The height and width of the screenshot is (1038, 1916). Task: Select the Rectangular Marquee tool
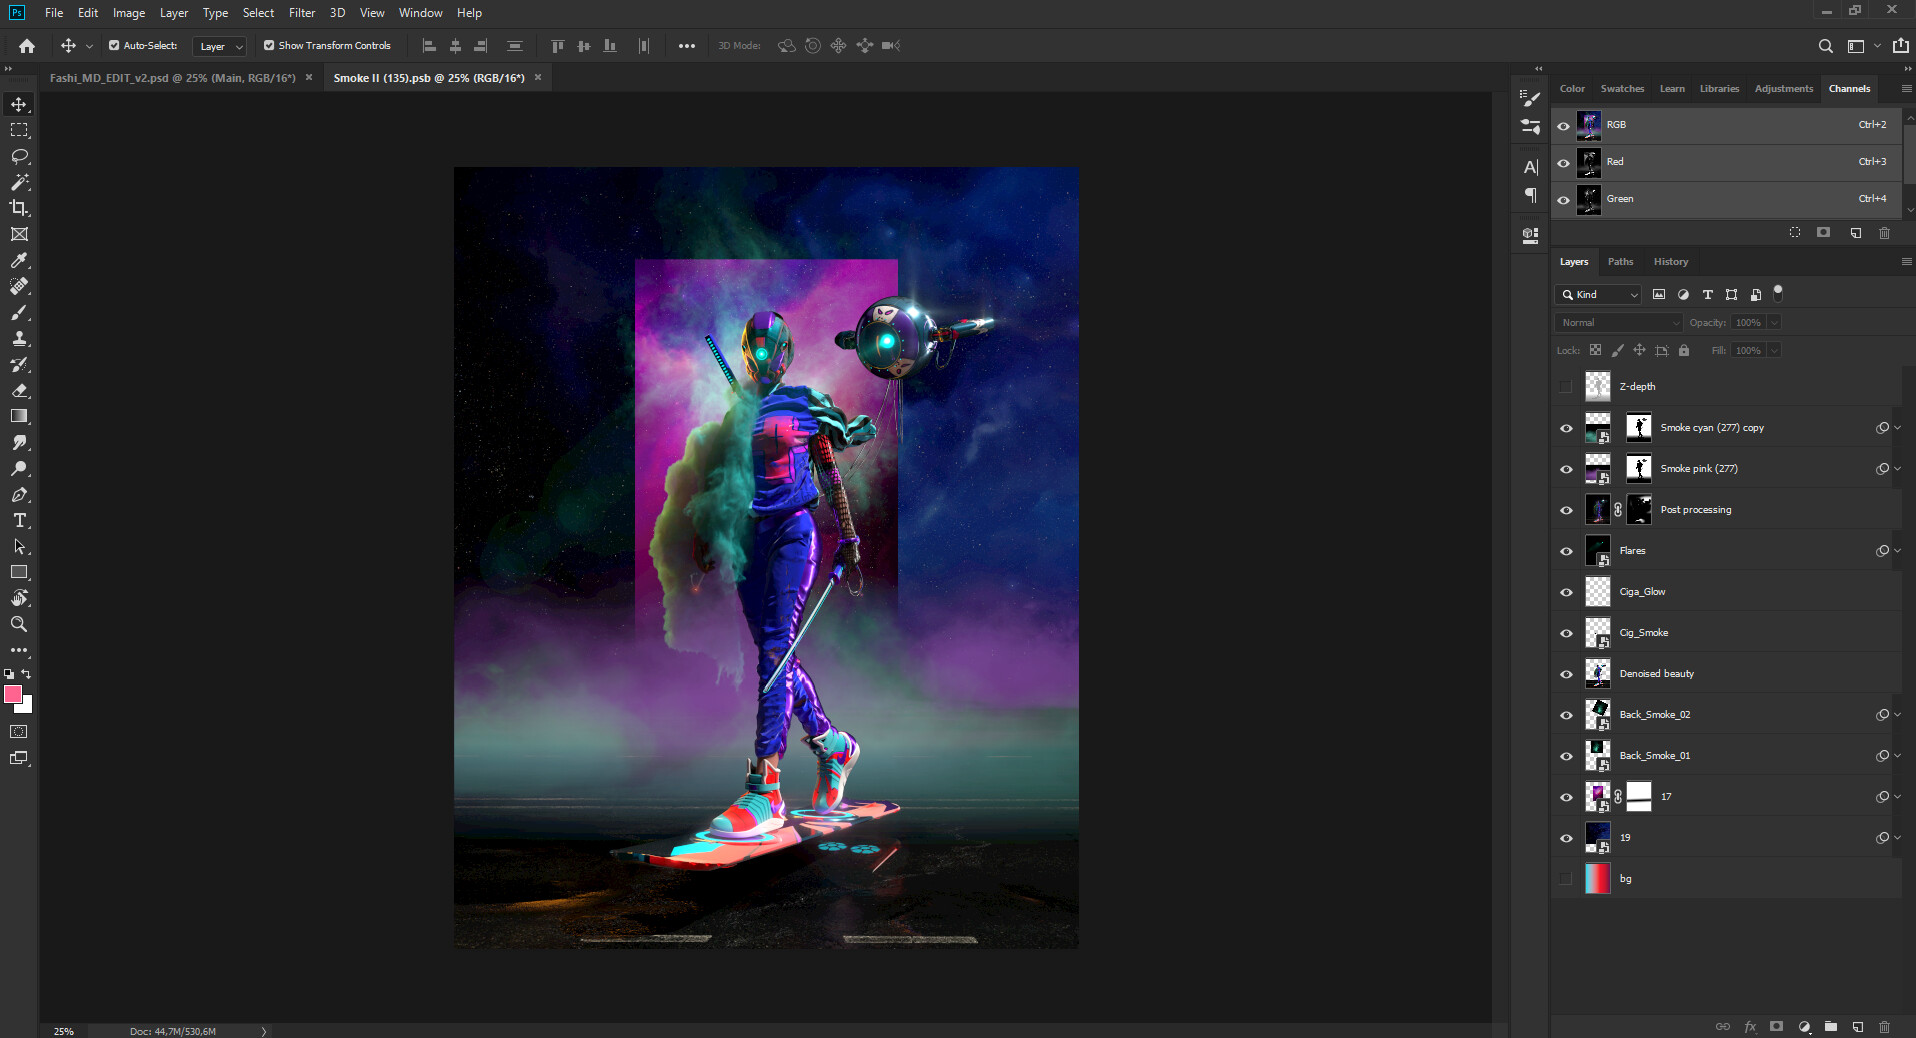19,130
